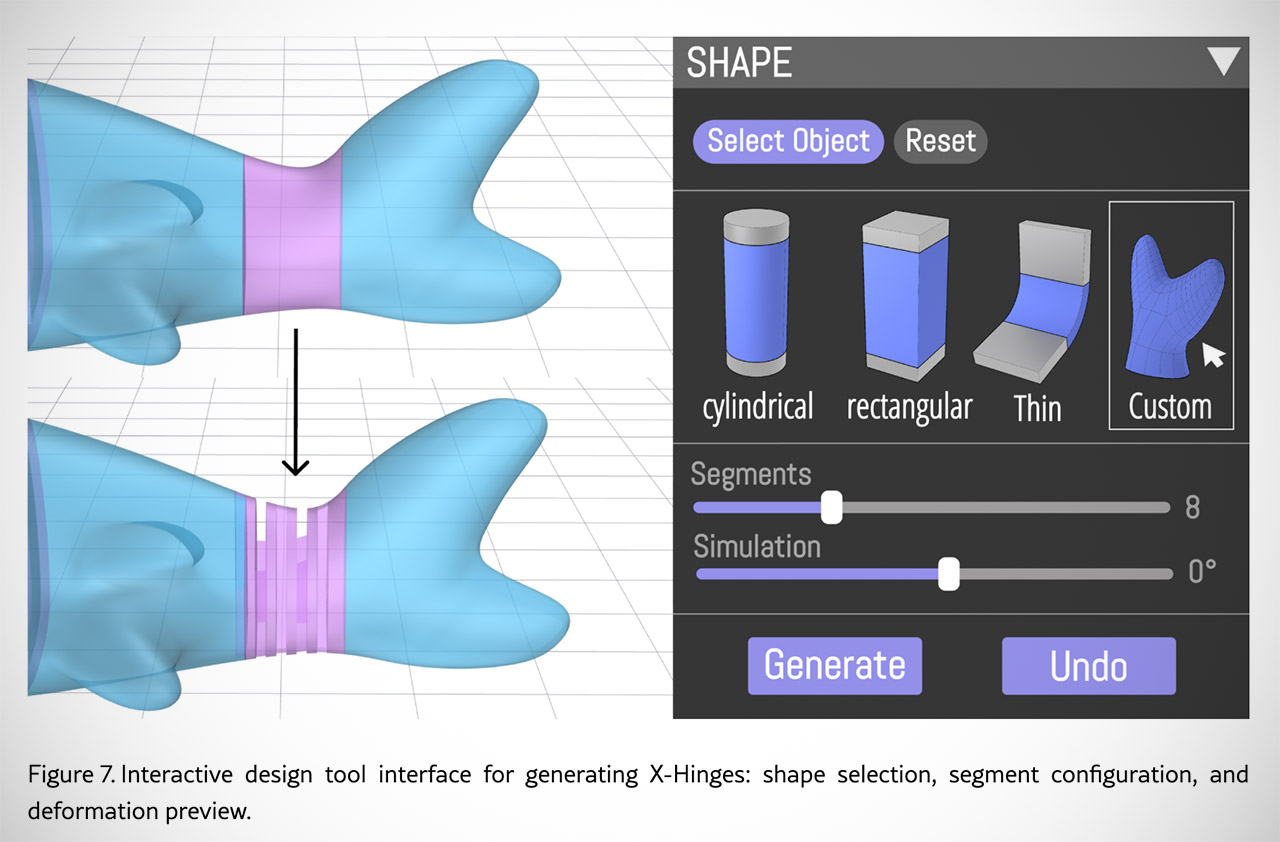The height and width of the screenshot is (842, 1280).
Task: Choose the Thin shape icon
Action: pos(1035,301)
